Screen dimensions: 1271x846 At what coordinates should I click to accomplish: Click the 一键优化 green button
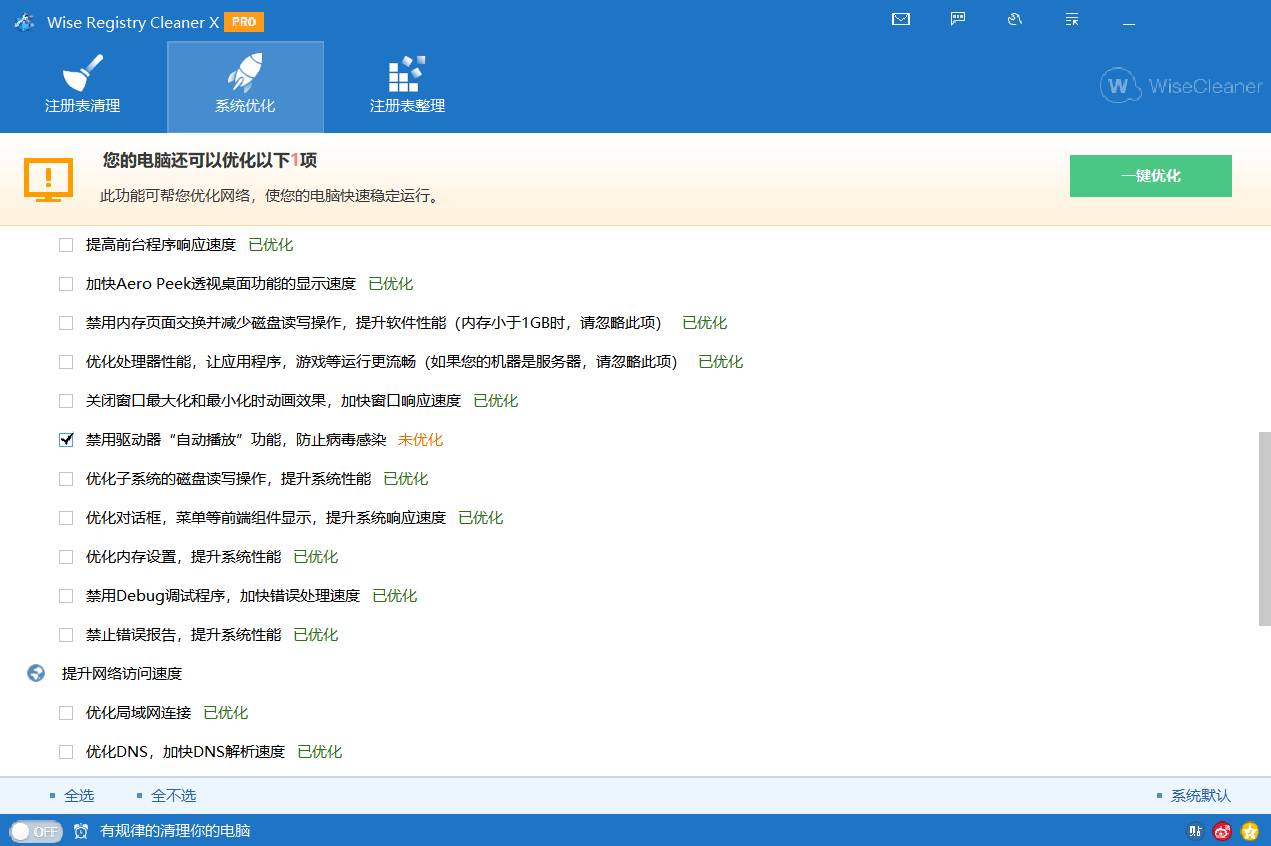pos(1150,175)
